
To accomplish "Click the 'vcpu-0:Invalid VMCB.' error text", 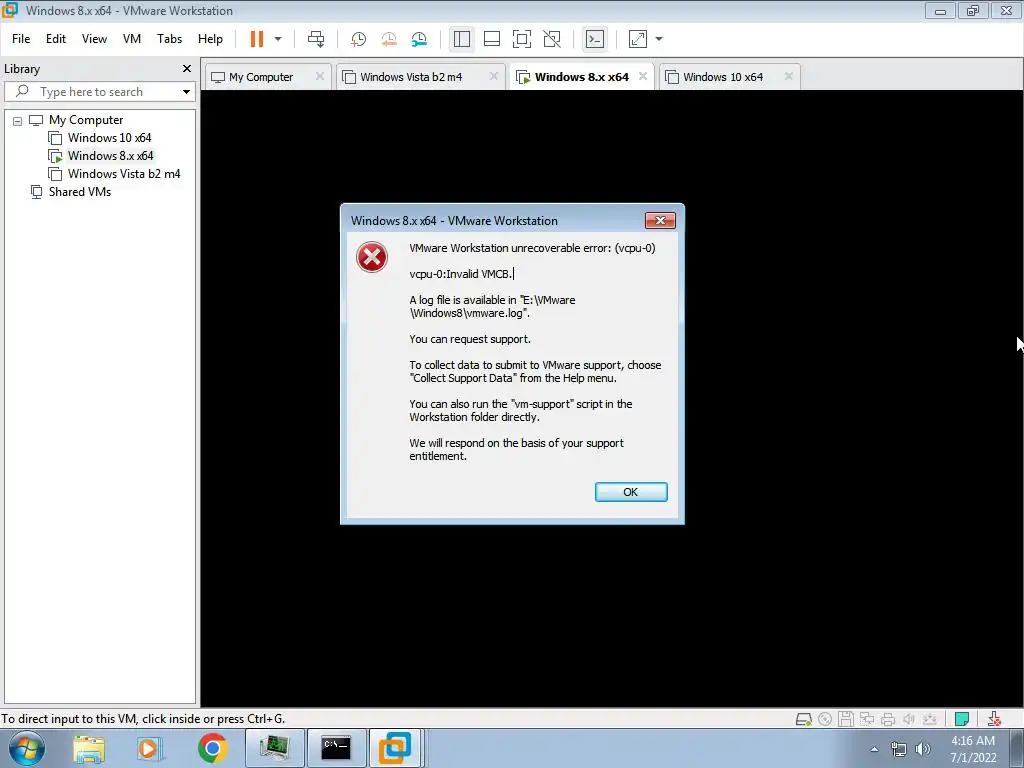I will [461, 274].
